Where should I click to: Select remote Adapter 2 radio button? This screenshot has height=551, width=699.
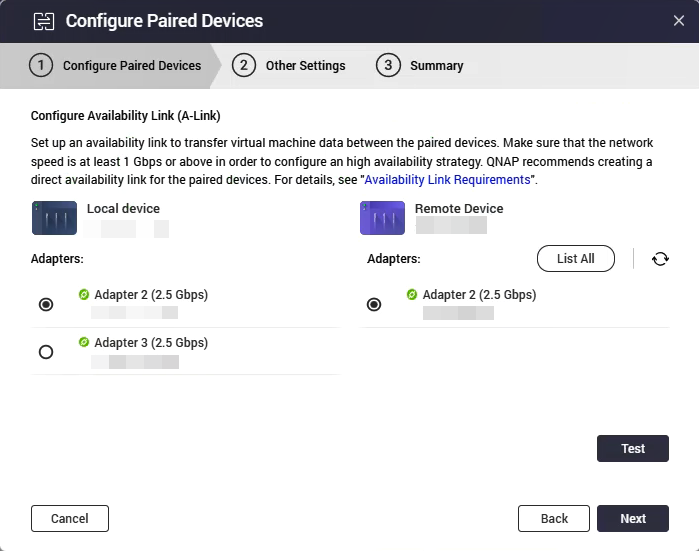pos(374,304)
